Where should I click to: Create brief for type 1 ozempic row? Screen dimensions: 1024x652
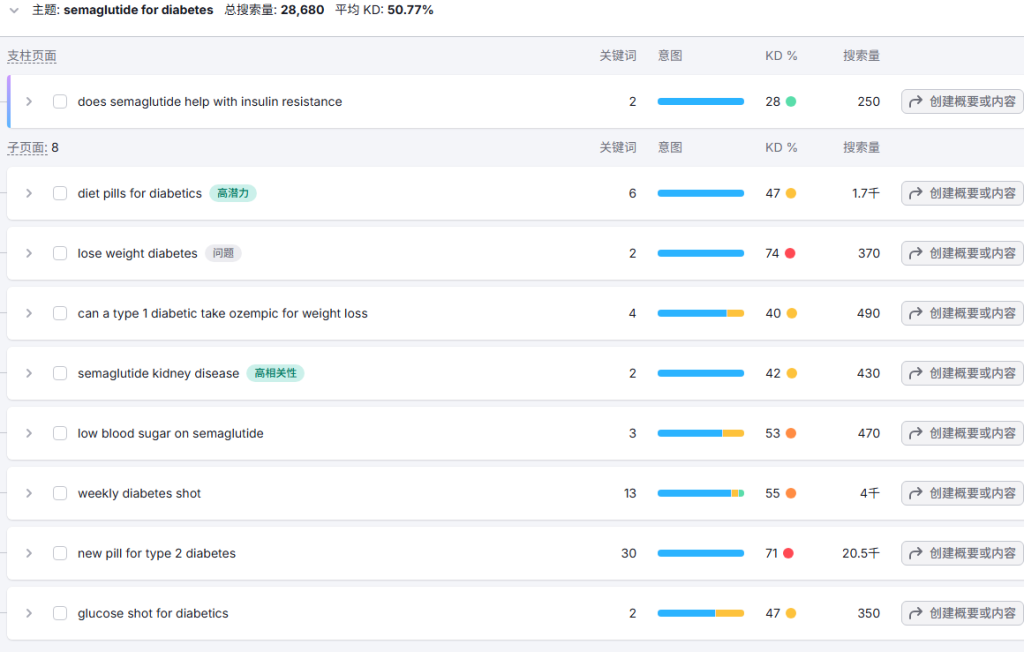point(962,314)
